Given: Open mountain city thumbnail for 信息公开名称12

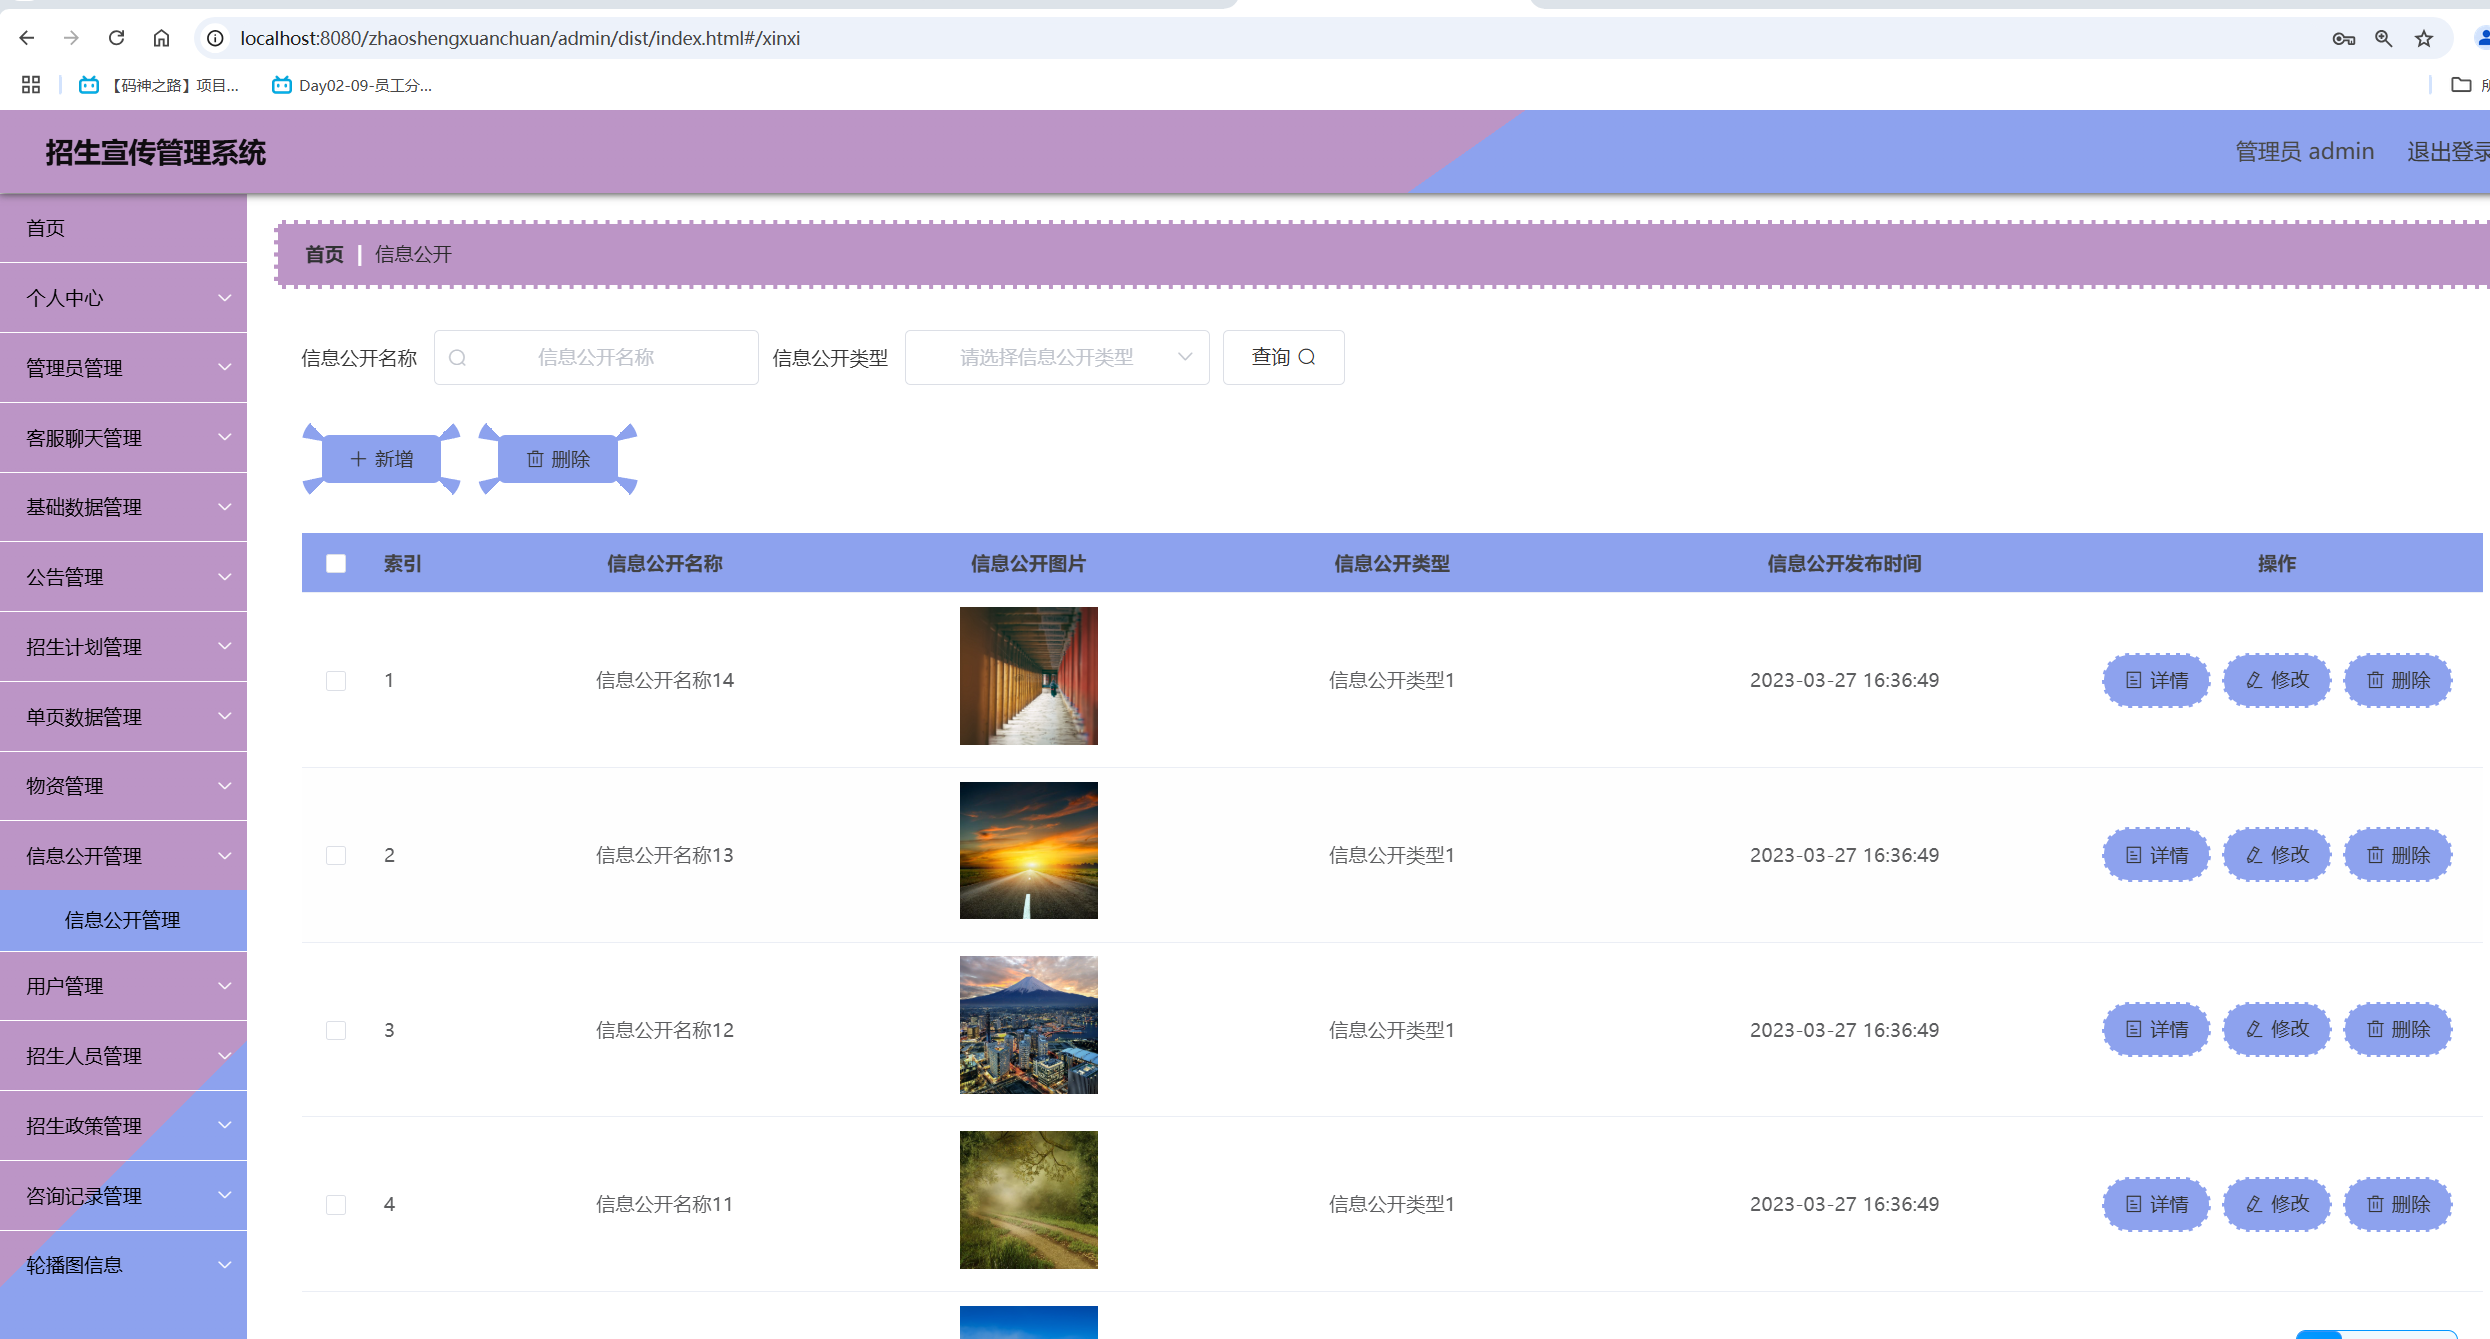Looking at the screenshot, I should click(1028, 1025).
